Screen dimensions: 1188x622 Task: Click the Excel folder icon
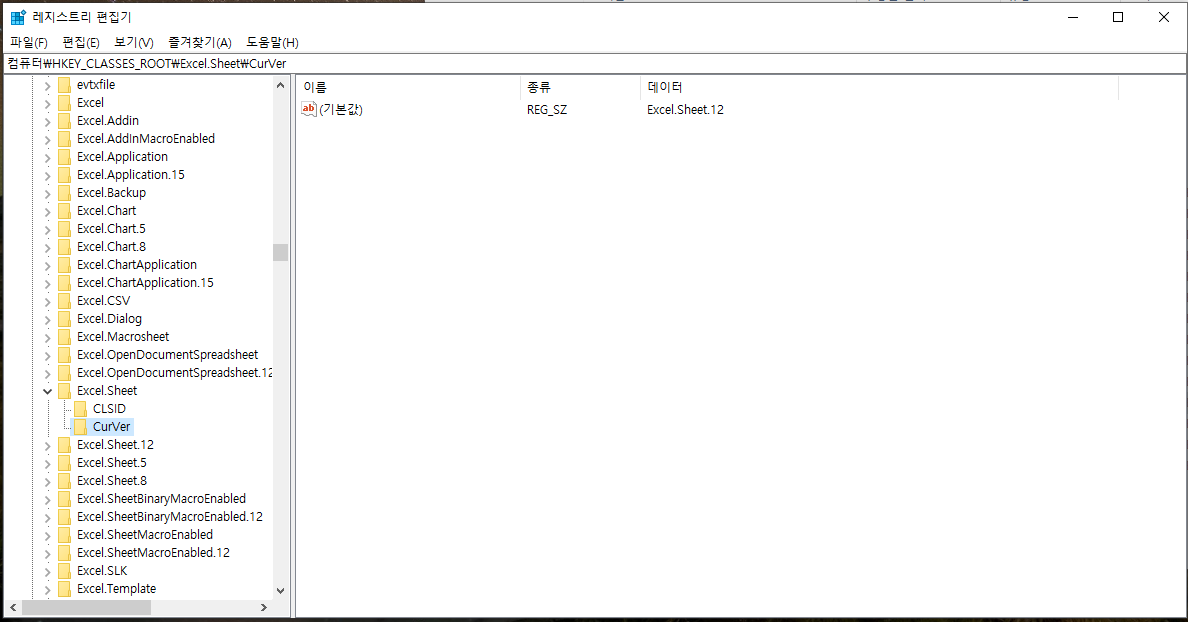tap(64, 103)
